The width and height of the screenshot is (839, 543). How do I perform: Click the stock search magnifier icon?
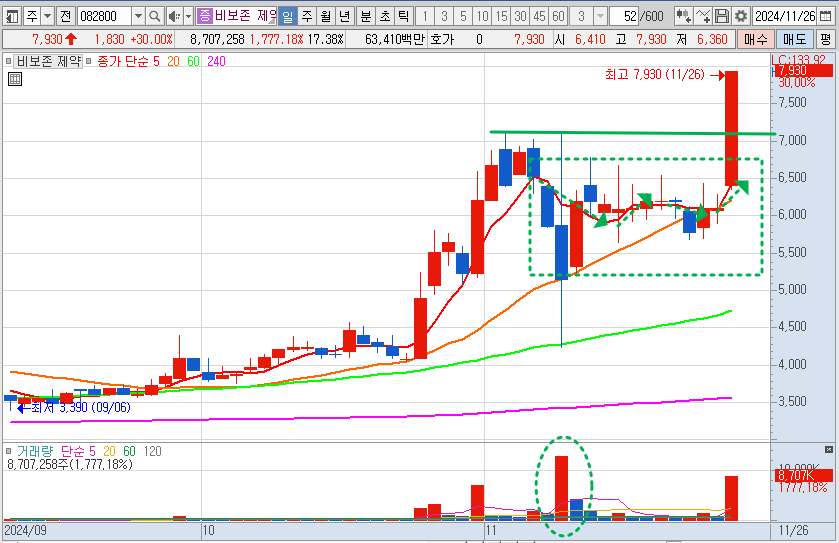click(x=154, y=17)
